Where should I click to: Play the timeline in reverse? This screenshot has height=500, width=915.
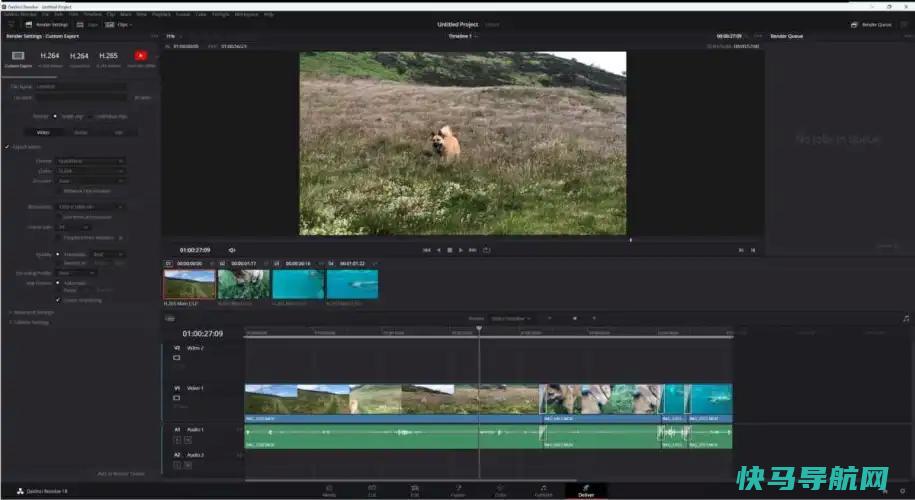438,250
